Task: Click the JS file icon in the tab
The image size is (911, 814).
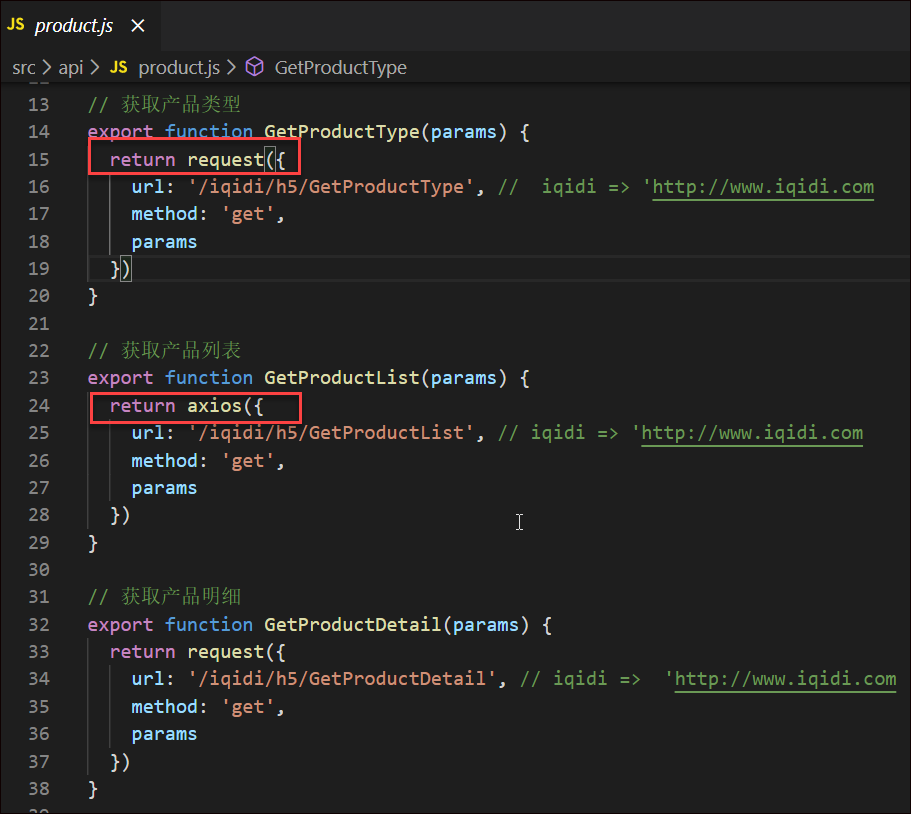Action: [x=16, y=24]
